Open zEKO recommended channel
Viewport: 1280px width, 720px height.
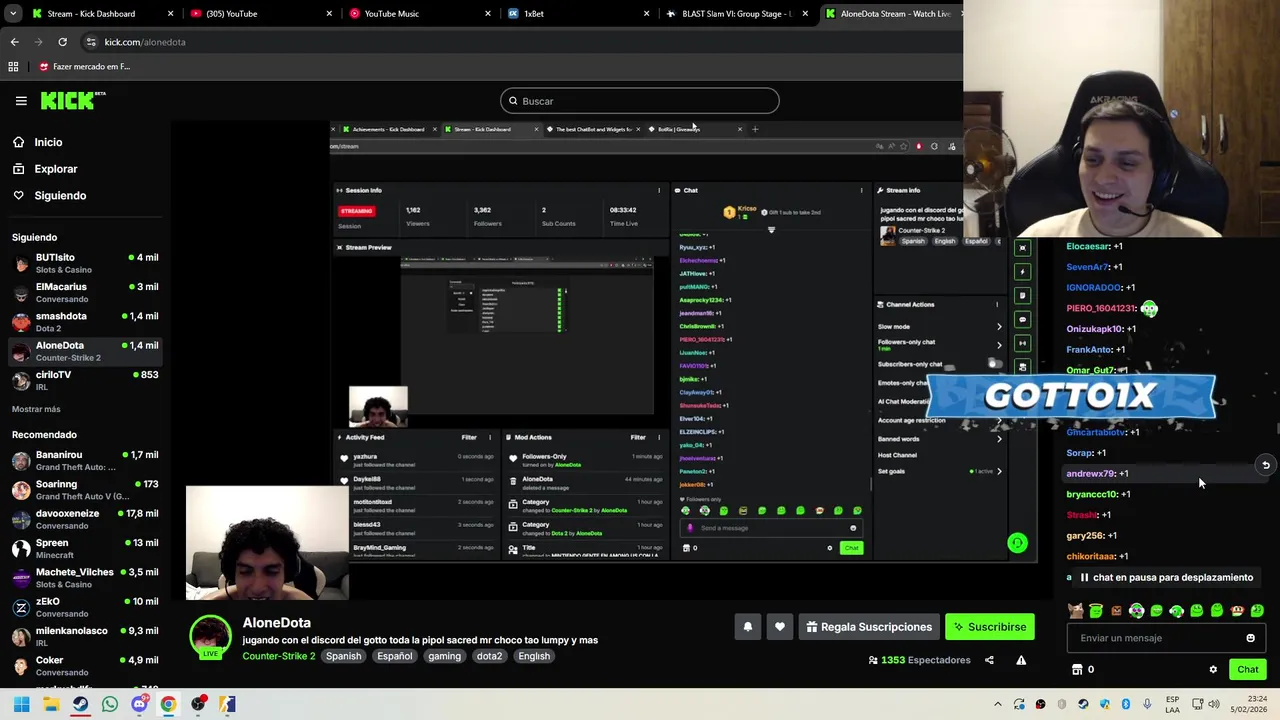pyautogui.click(x=85, y=607)
